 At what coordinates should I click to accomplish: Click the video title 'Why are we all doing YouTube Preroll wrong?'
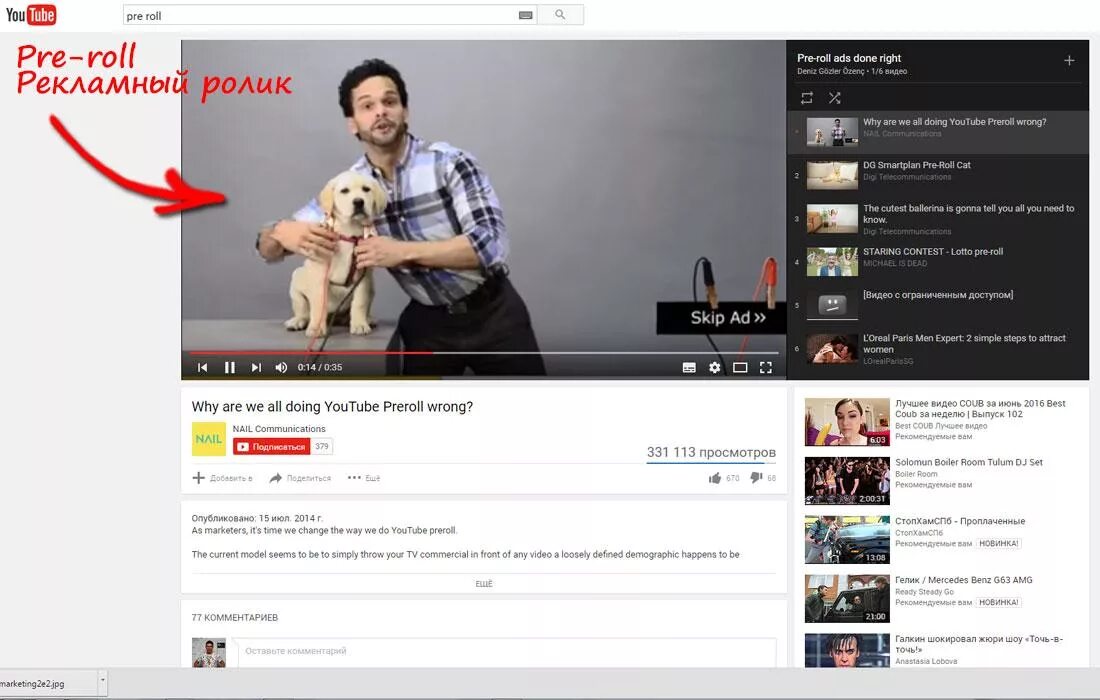click(x=332, y=407)
